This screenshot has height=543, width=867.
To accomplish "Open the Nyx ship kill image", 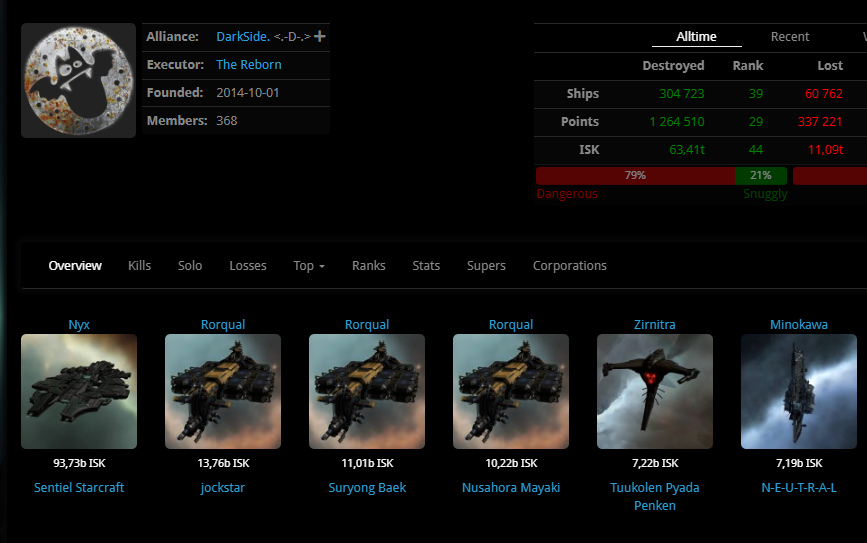I will 79,391.
